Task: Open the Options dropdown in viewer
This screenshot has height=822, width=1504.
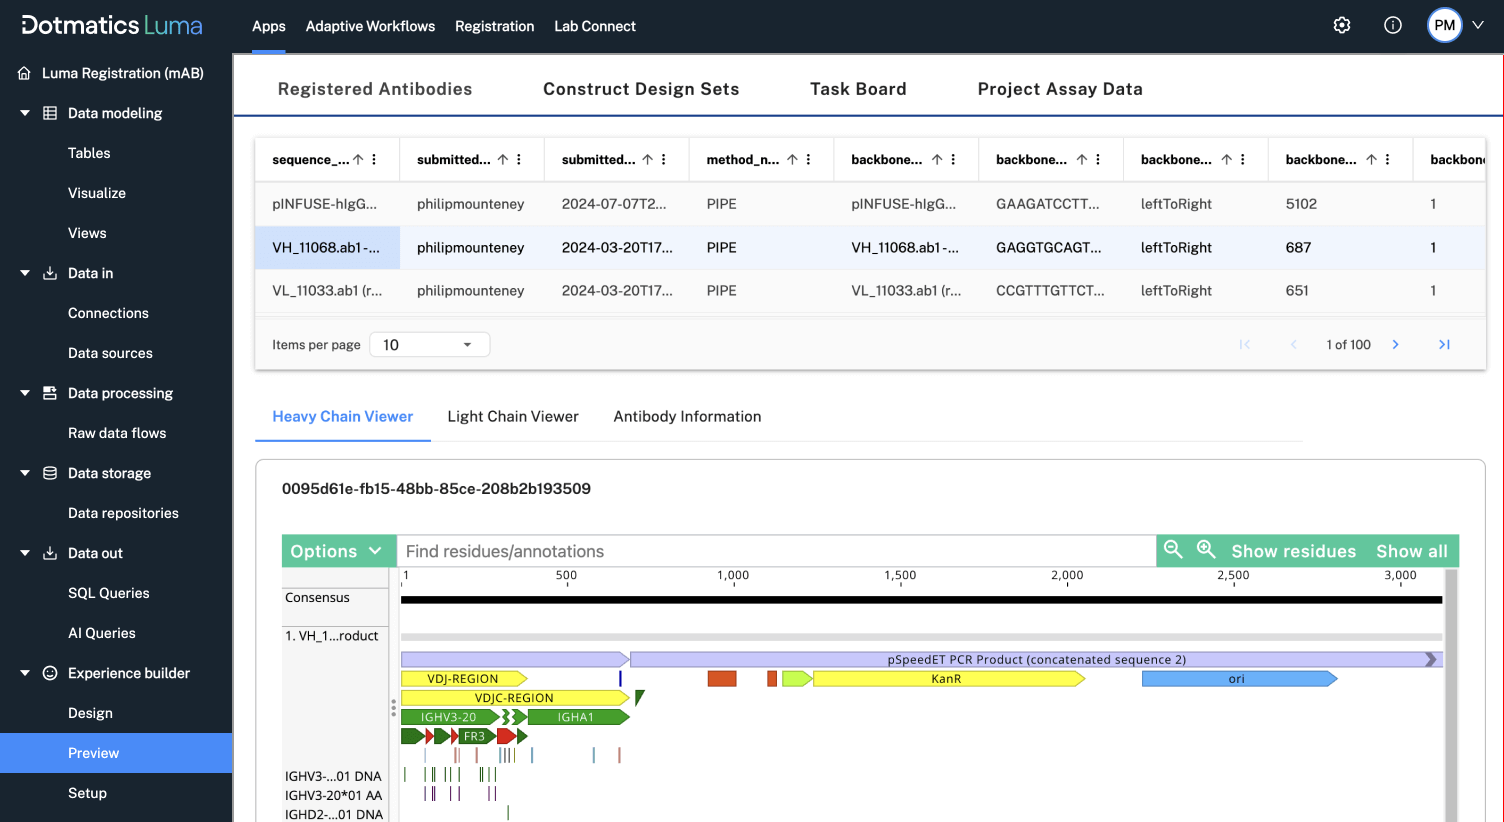Action: (x=338, y=551)
